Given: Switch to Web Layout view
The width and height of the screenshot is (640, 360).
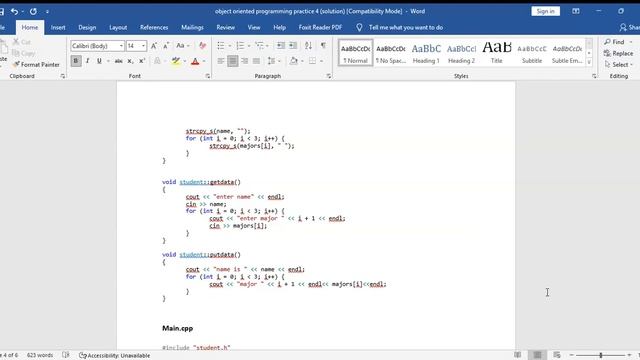Looking at the screenshot, I should 557,355.
